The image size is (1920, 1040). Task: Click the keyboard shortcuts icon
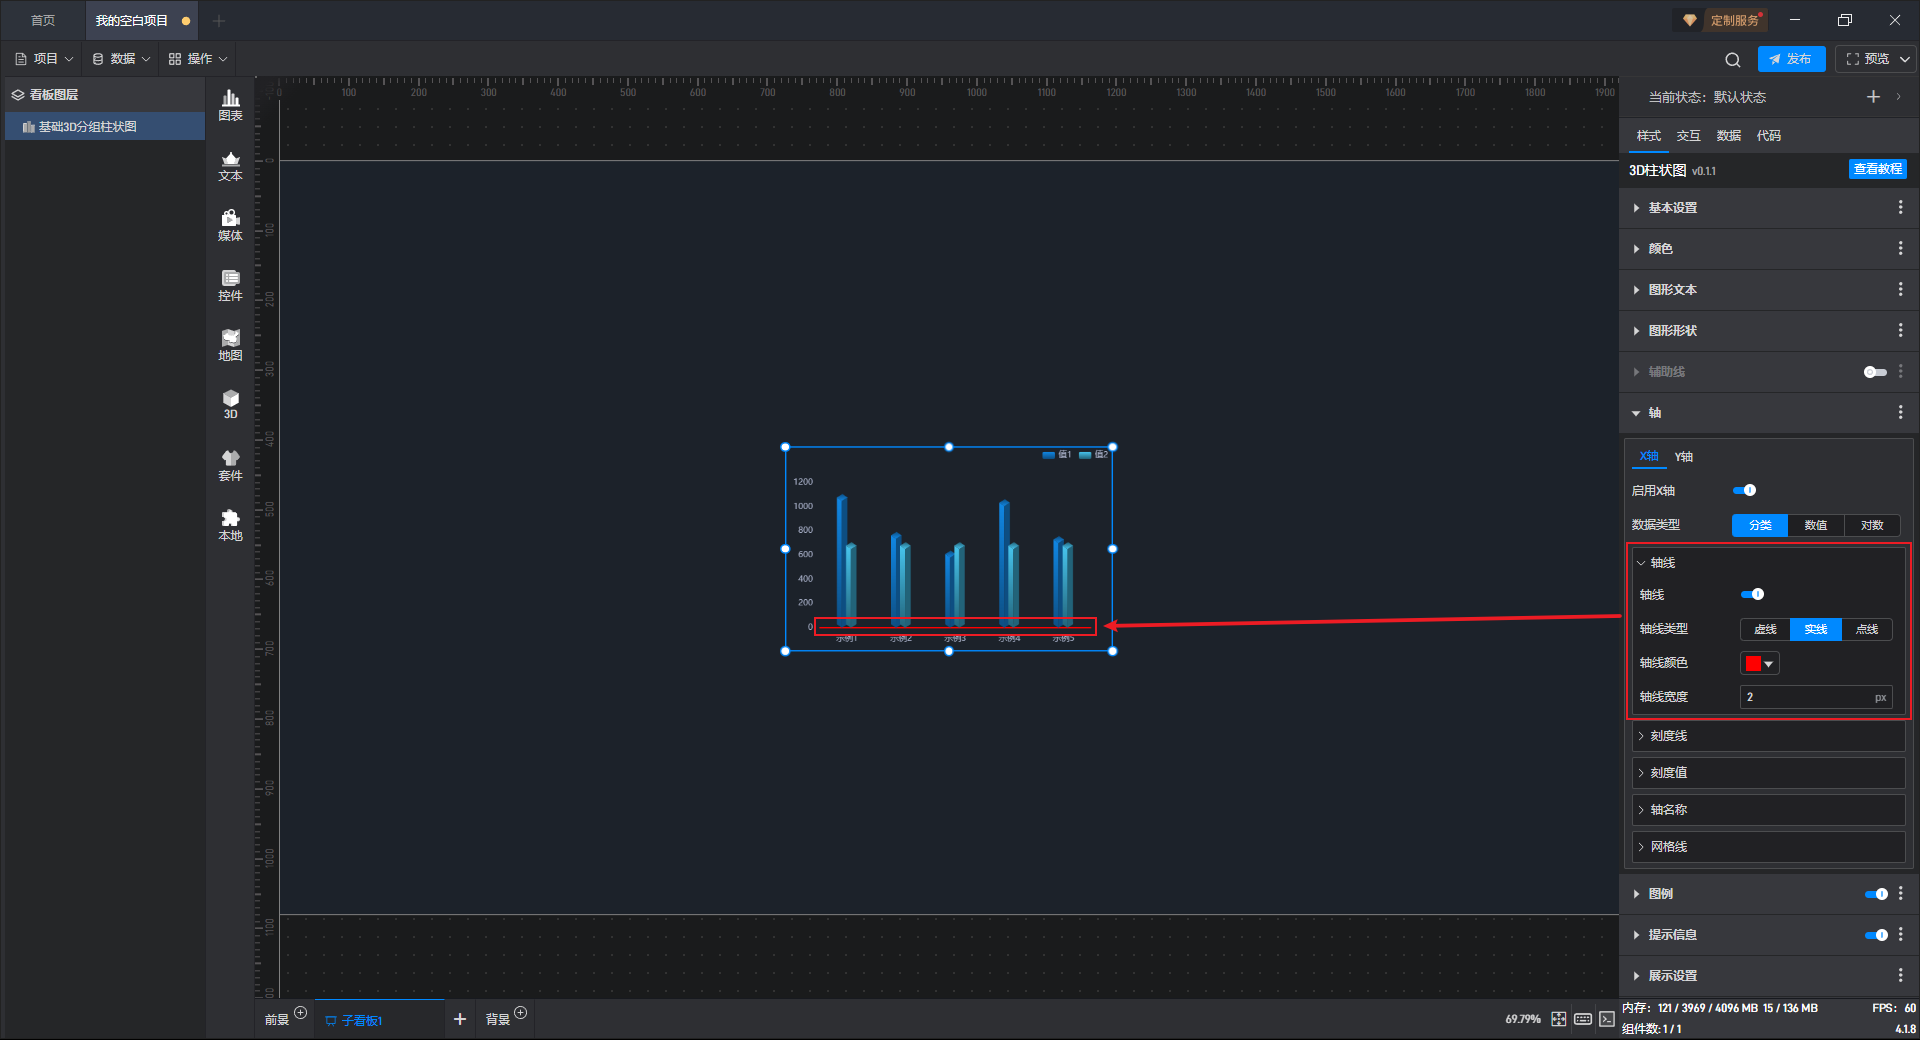click(1583, 1019)
